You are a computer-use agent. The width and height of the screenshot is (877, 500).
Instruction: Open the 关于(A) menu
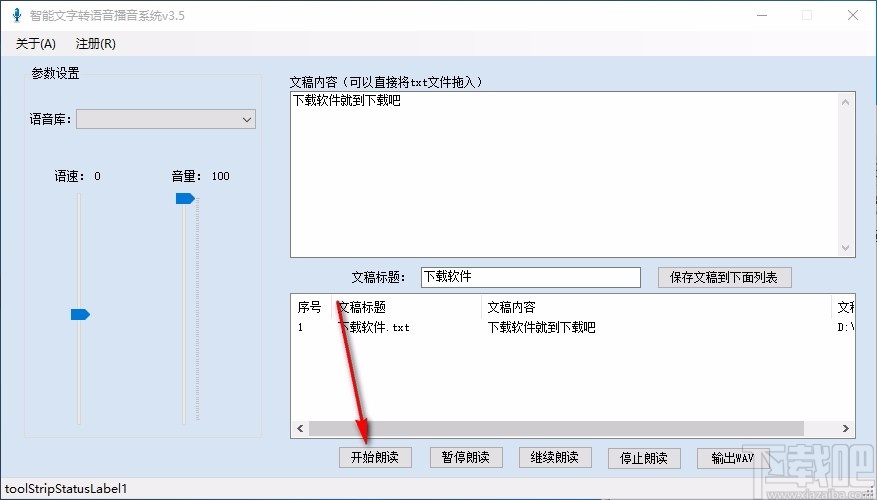(x=36, y=44)
